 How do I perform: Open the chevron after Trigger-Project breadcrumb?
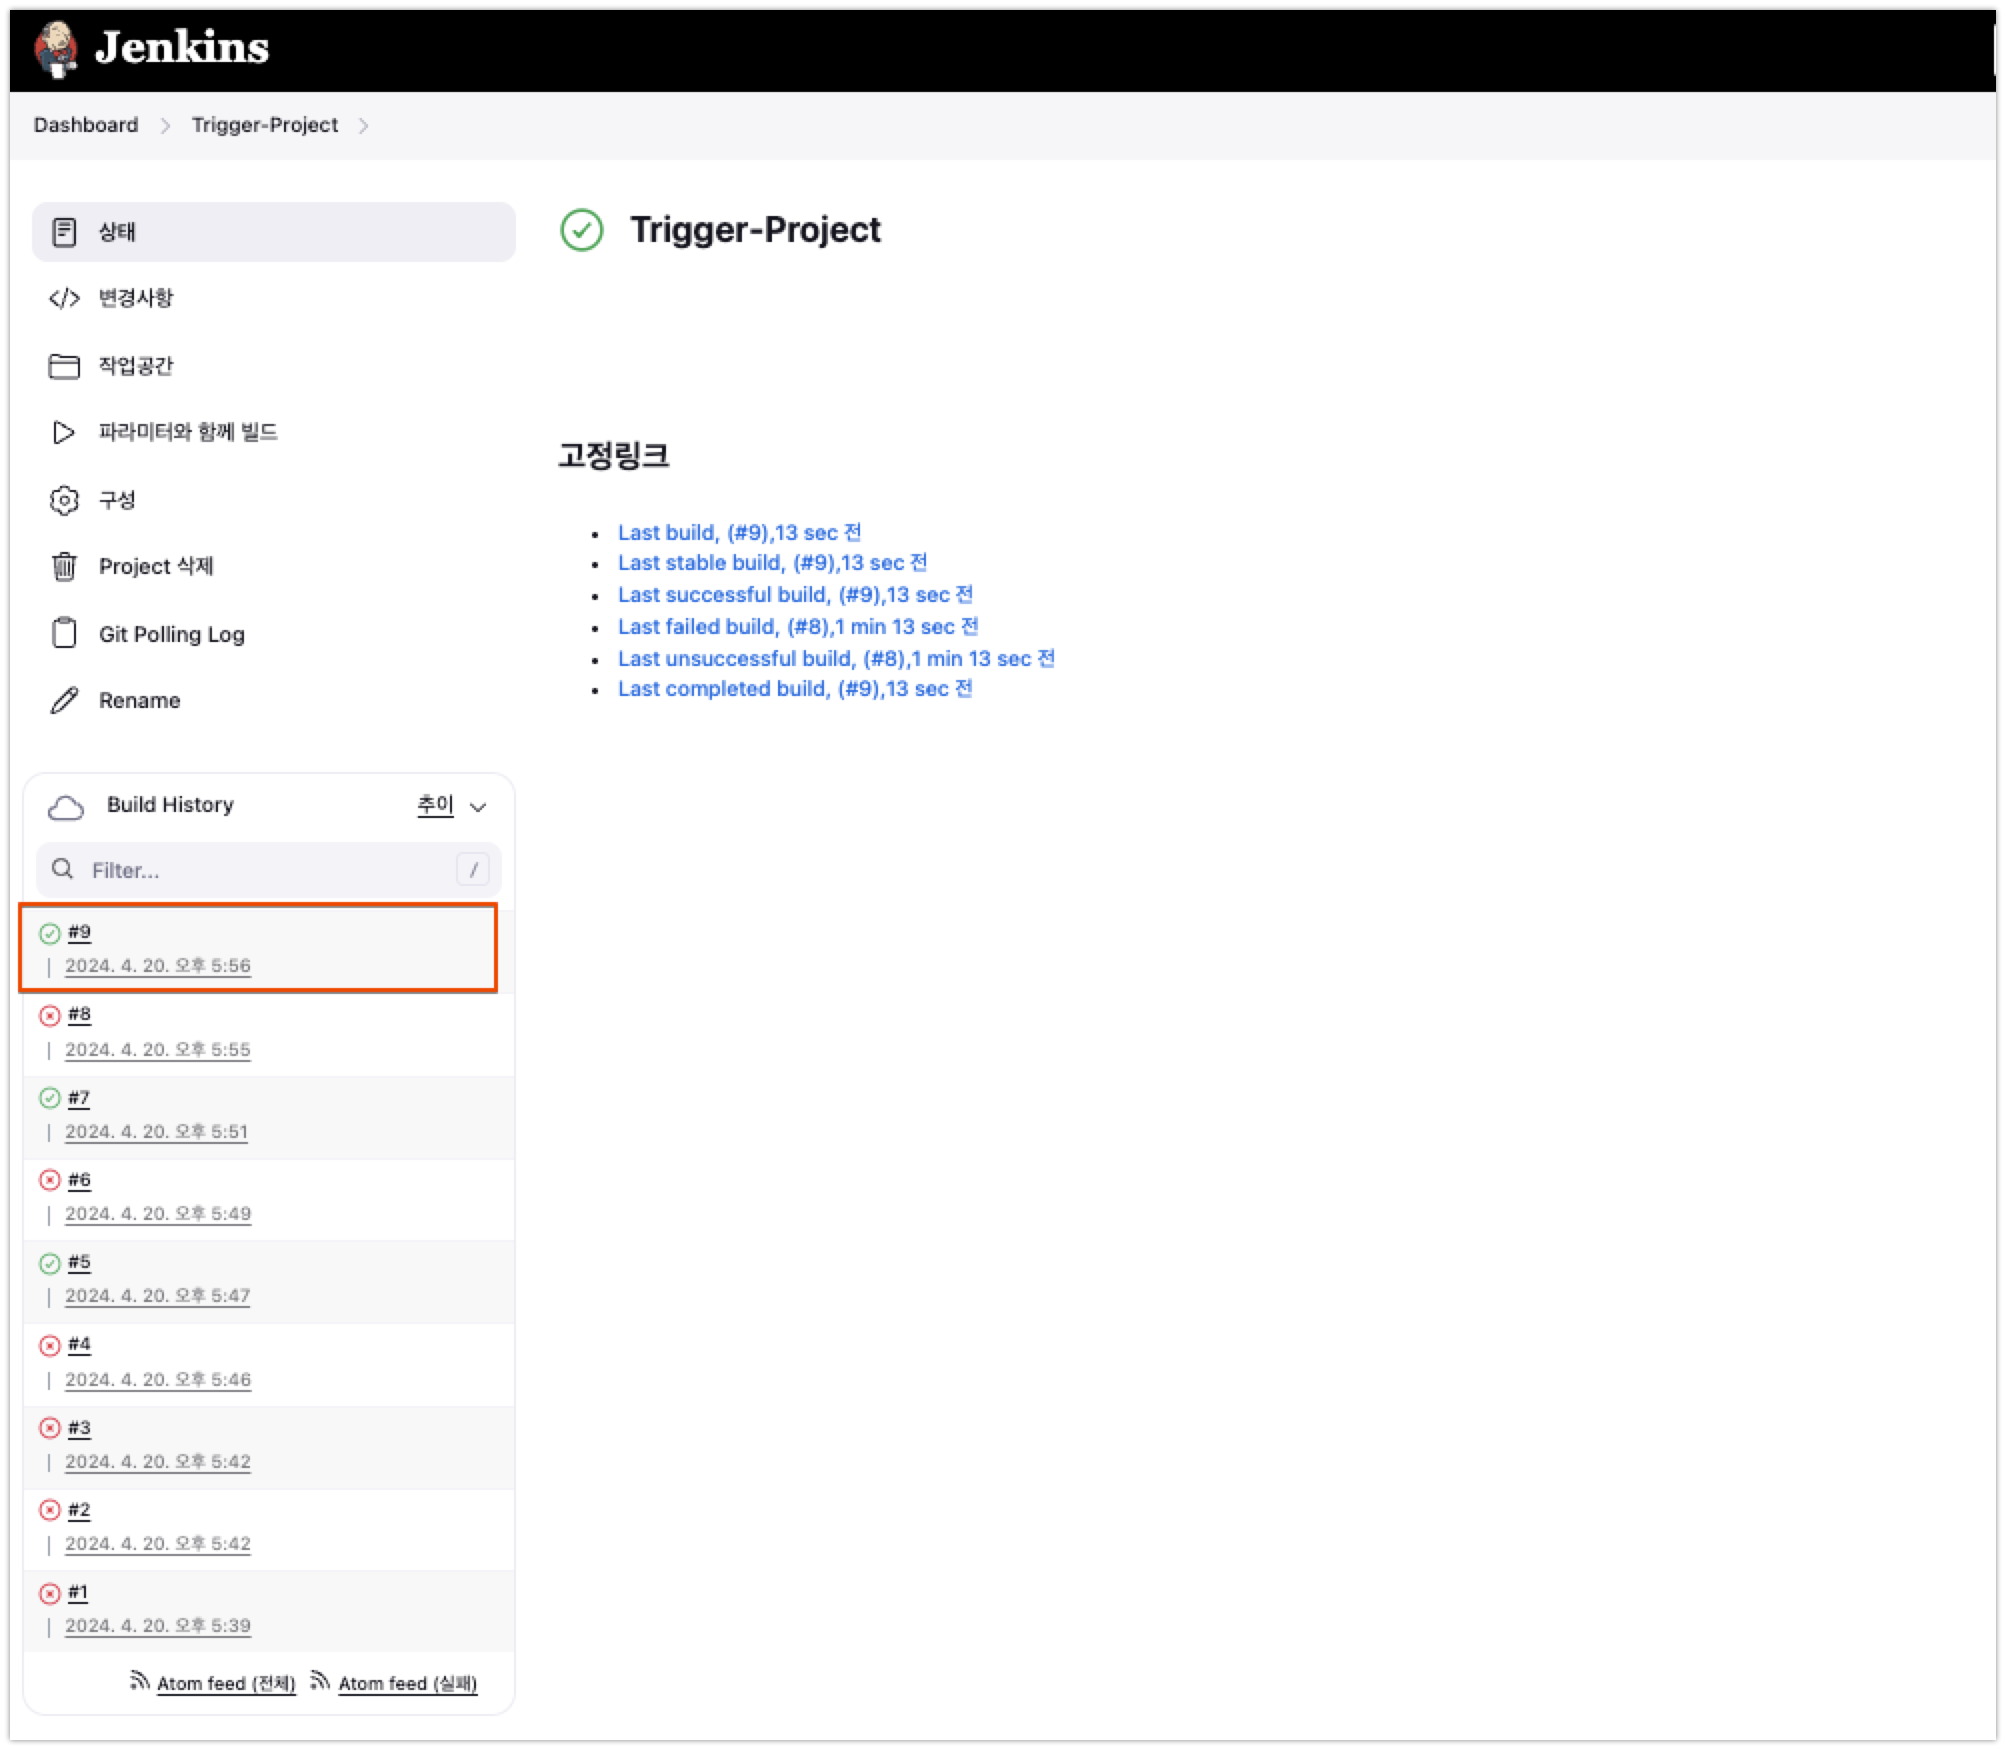[363, 126]
